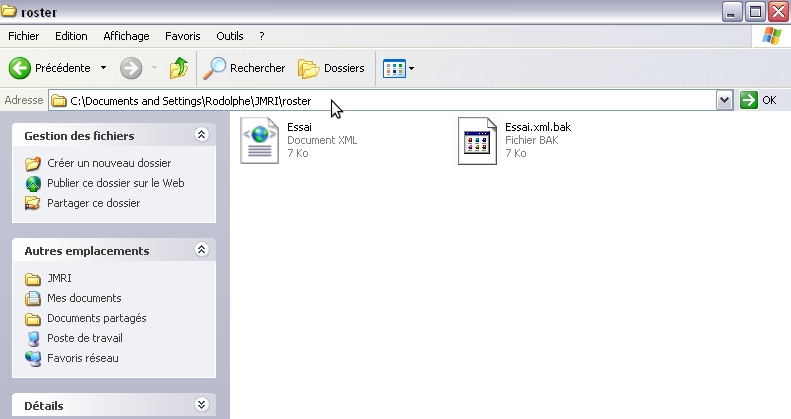Click the web publish globe icon

click(x=33, y=184)
